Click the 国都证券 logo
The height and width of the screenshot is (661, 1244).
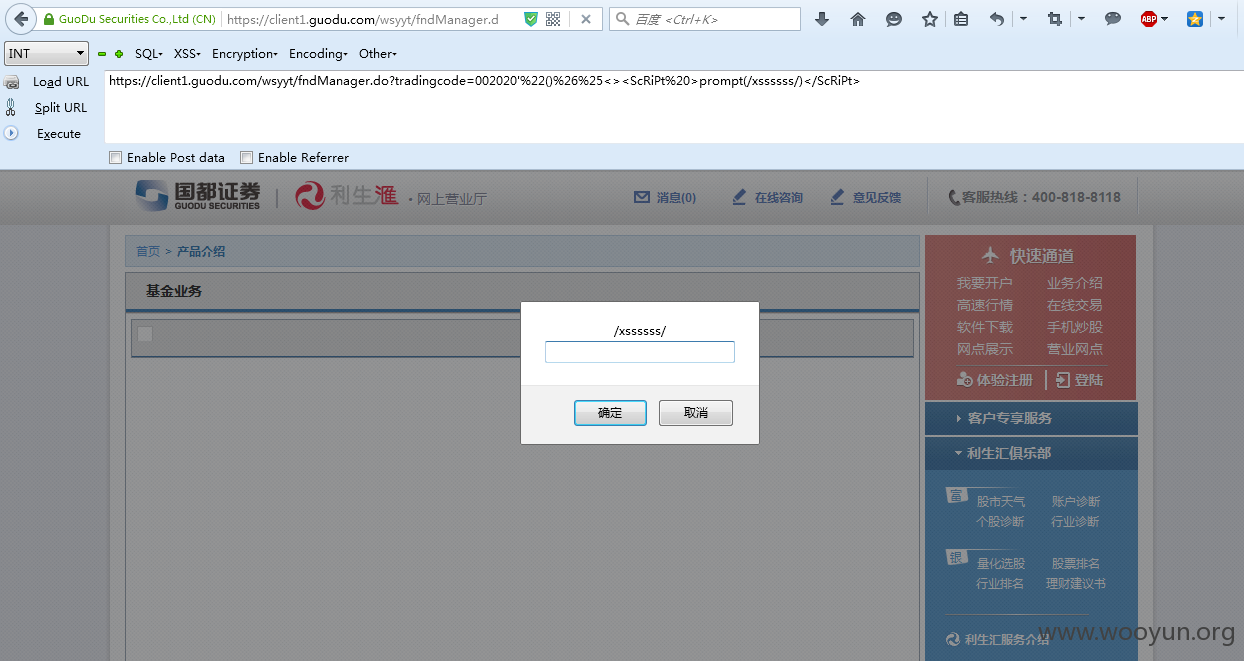coord(198,196)
